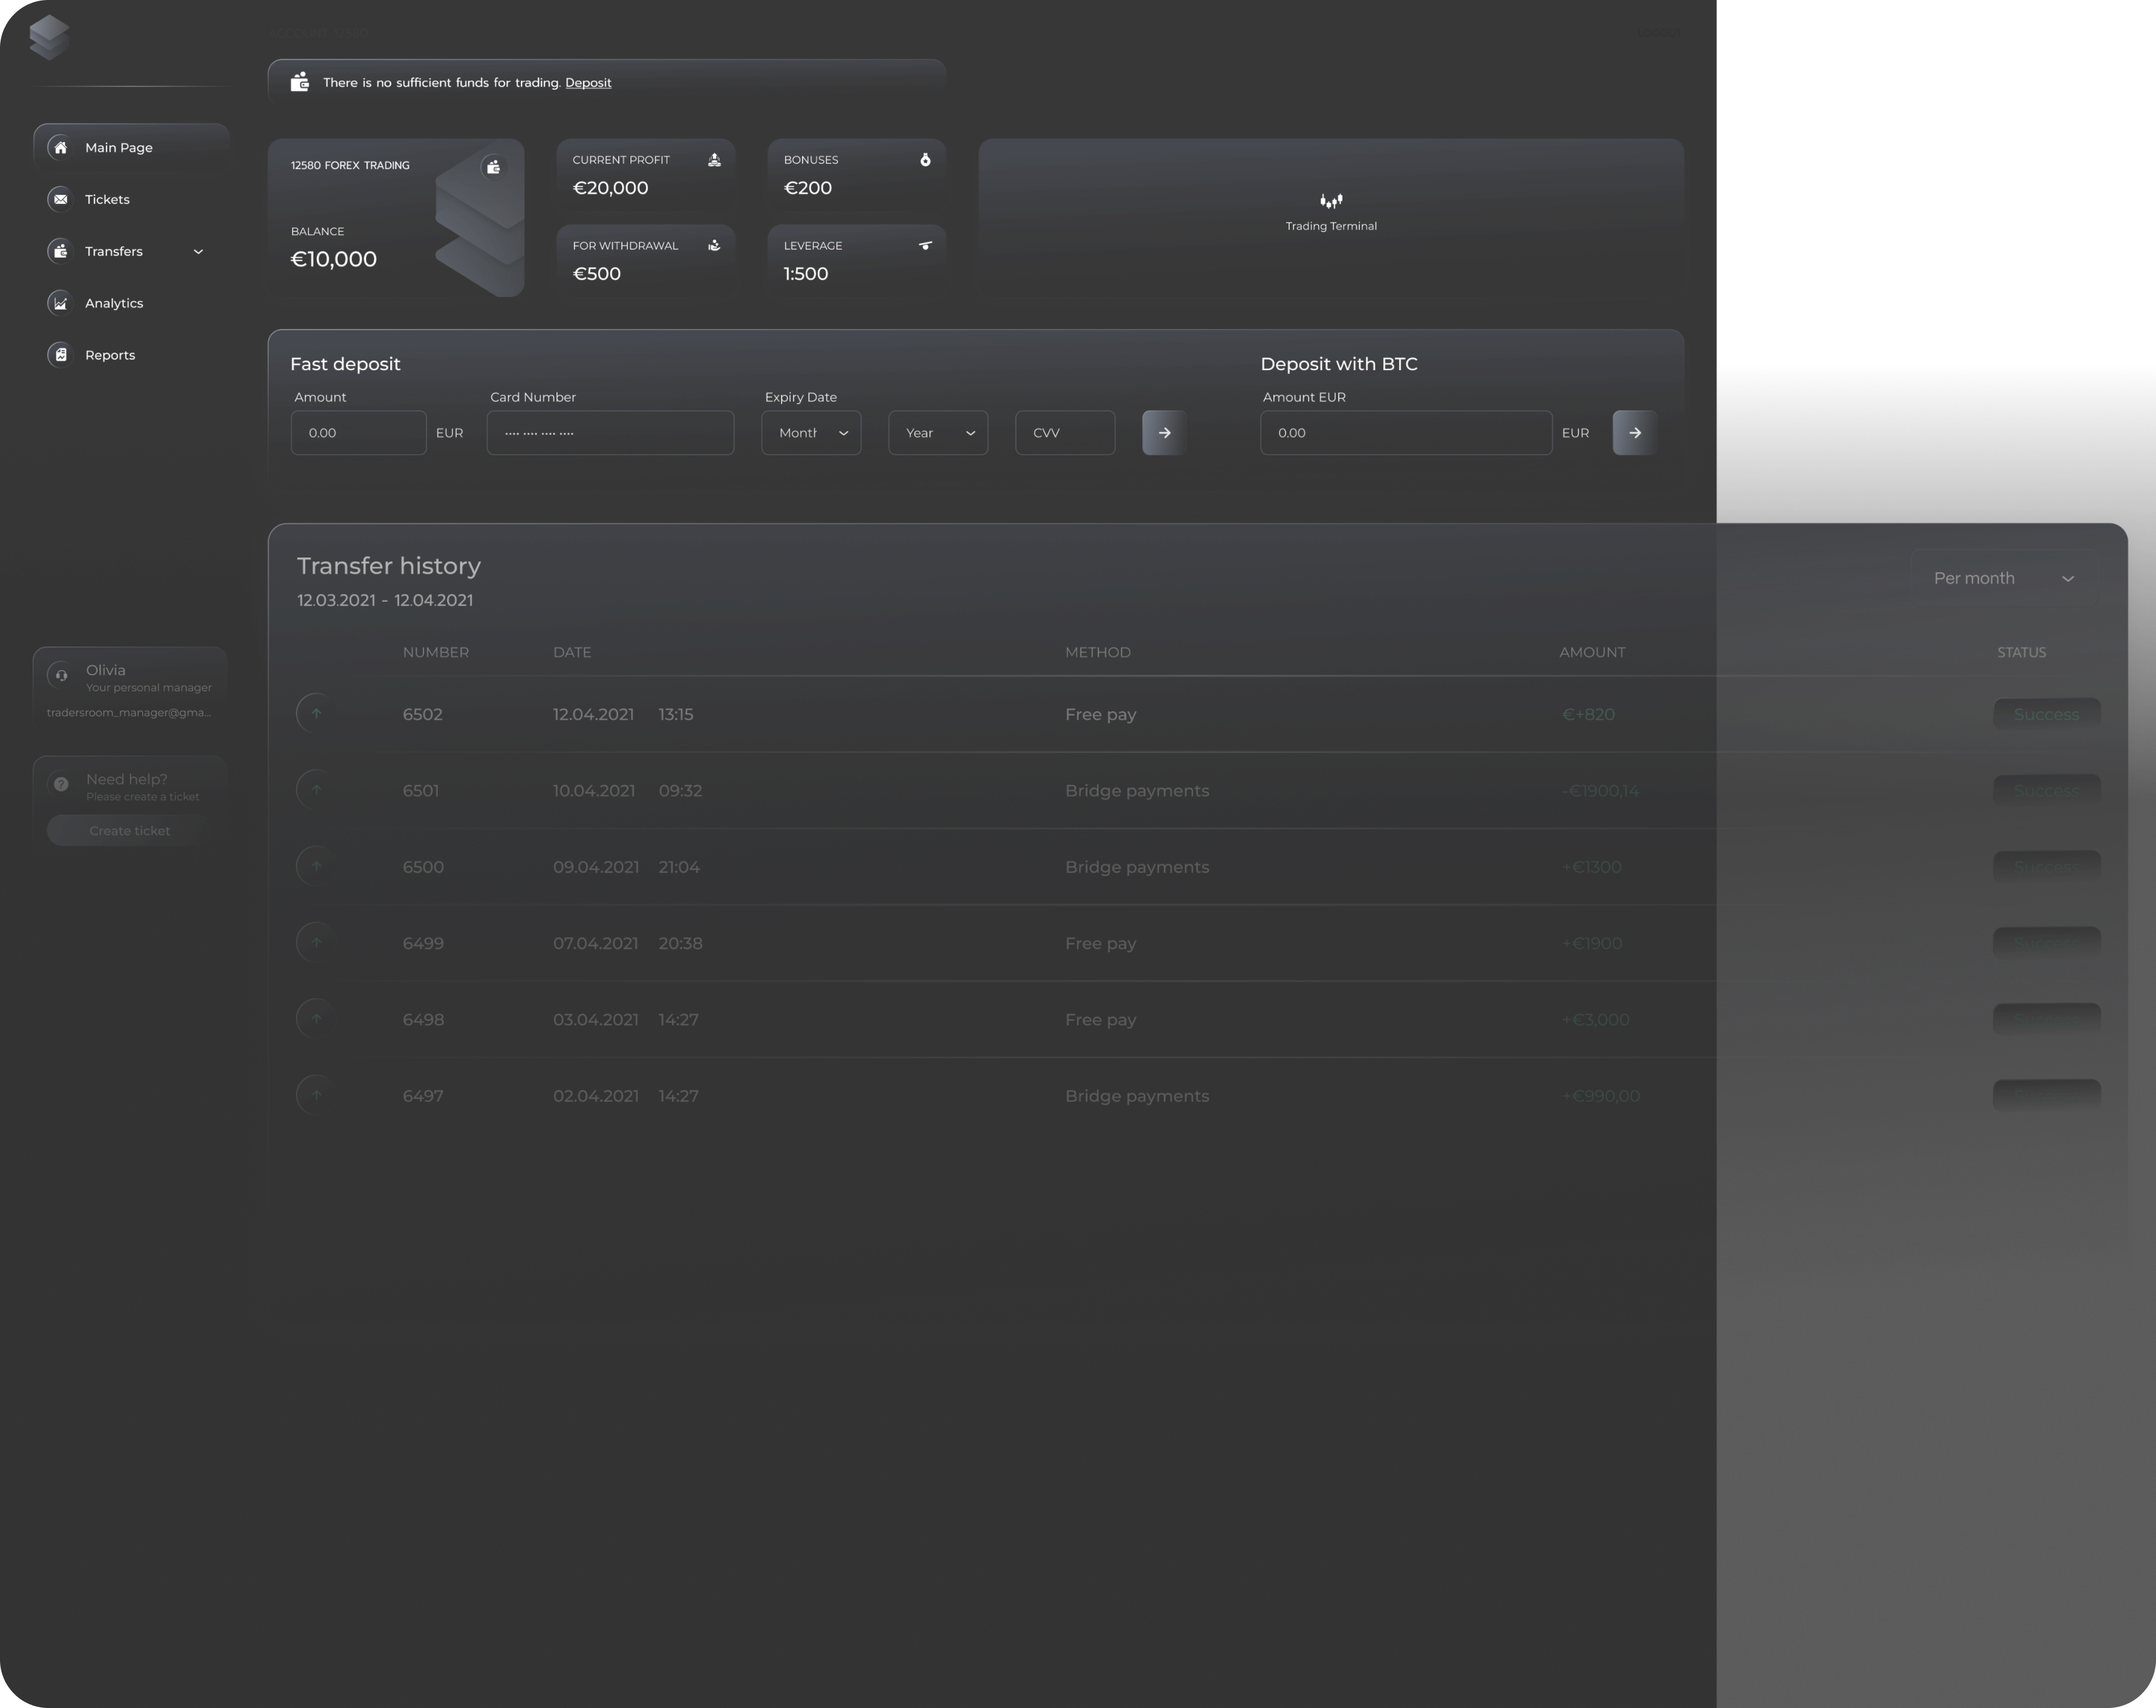Go to Analytics in the sidebar
Image resolution: width=2156 pixels, height=1708 pixels.
pos(113,304)
